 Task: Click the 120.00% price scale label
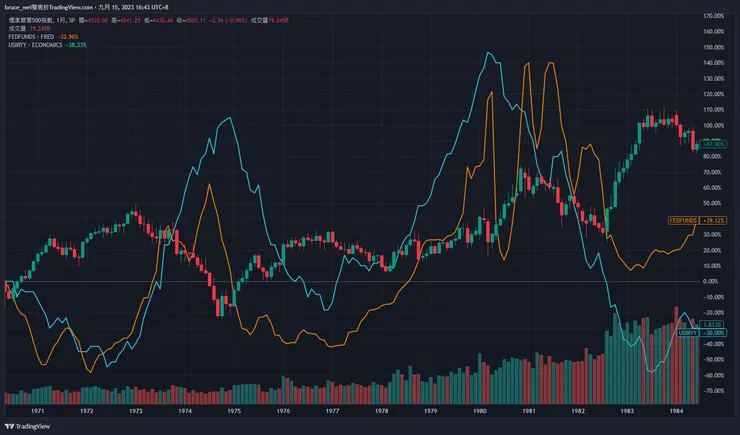(x=713, y=94)
